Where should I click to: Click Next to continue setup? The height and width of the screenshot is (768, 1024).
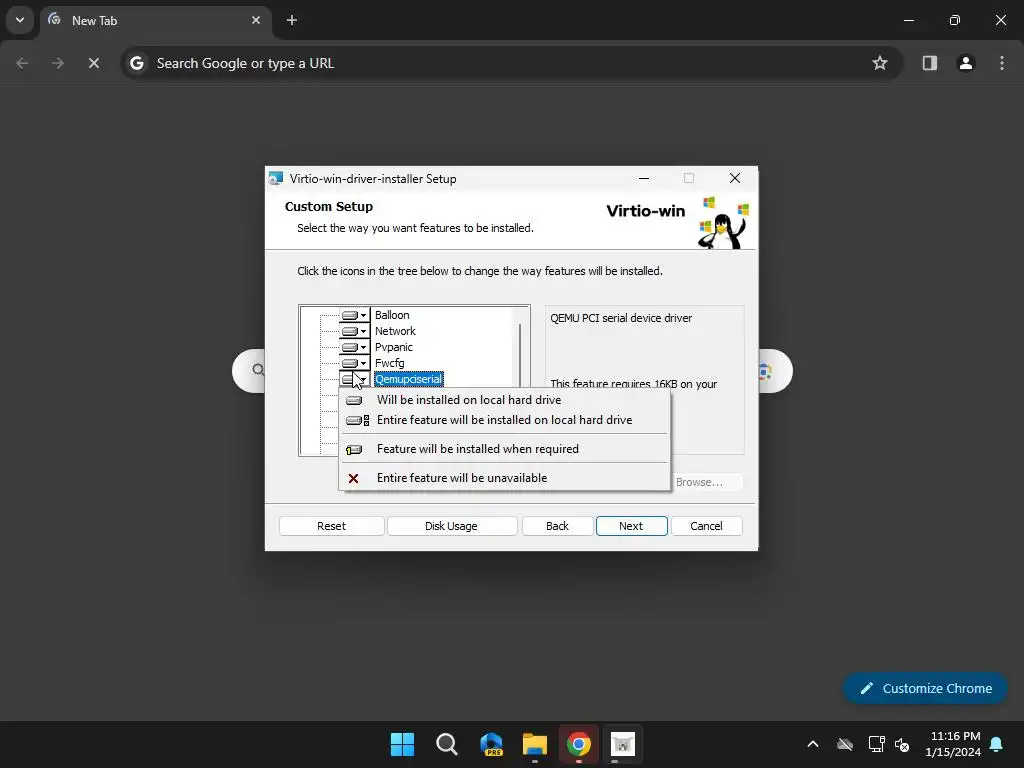(631, 526)
